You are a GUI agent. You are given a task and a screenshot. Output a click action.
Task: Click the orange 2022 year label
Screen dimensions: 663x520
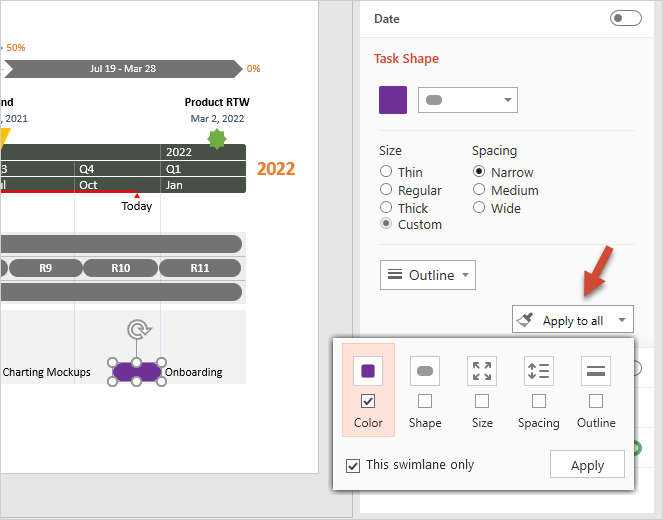click(276, 169)
